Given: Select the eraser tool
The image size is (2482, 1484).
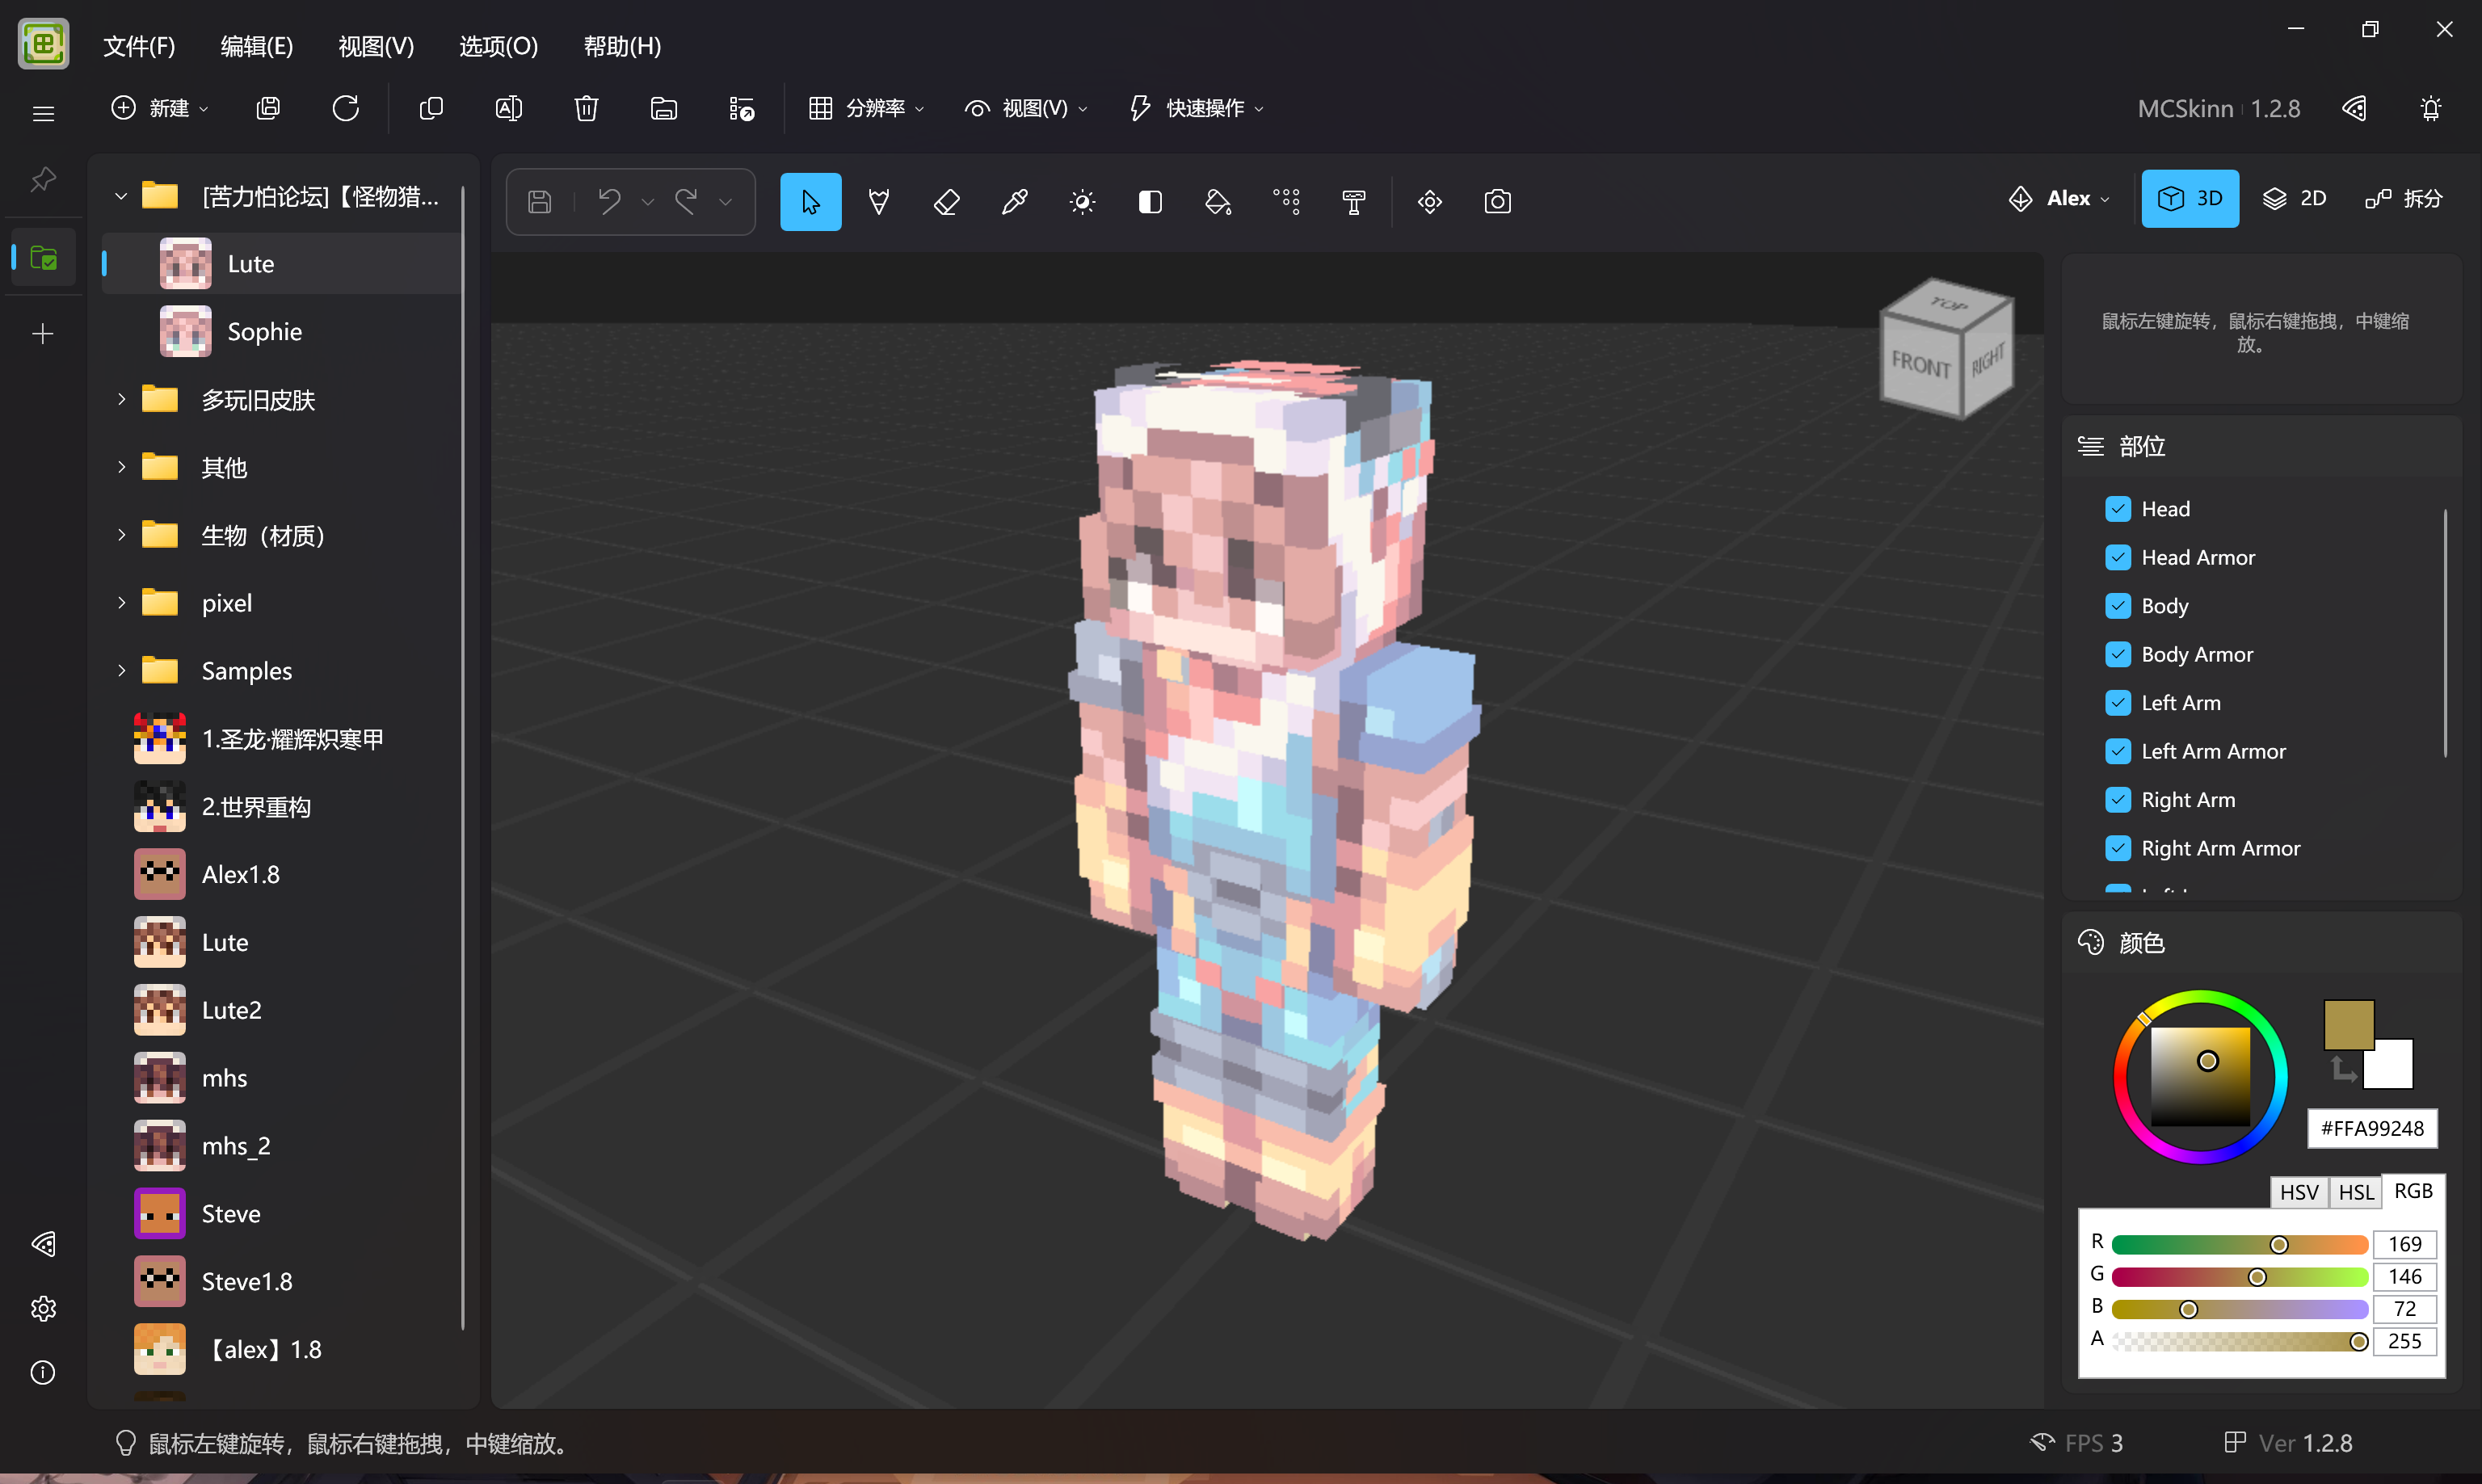Looking at the screenshot, I should pos(946,202).
